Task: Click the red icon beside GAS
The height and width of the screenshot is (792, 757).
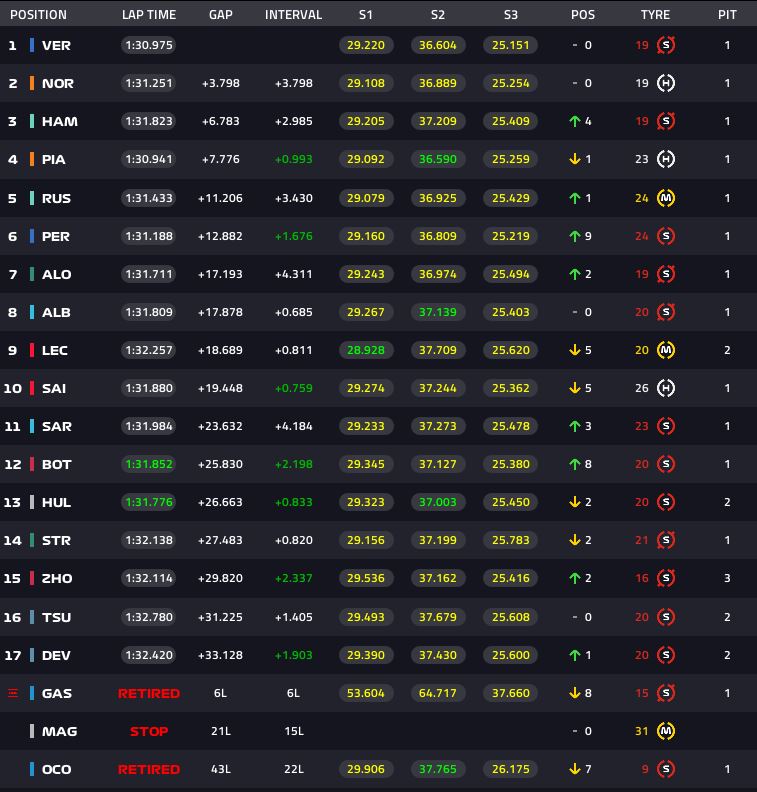Action: point(13,693)
